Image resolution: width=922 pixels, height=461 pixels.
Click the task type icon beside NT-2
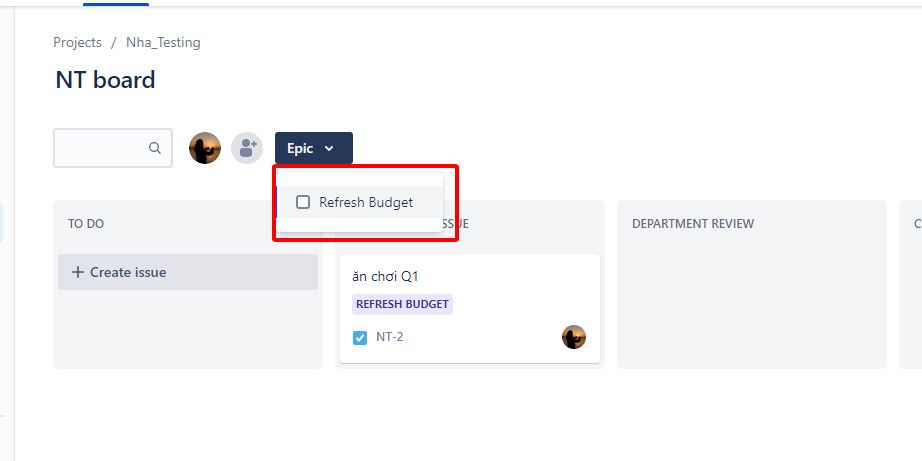[360, 338]
